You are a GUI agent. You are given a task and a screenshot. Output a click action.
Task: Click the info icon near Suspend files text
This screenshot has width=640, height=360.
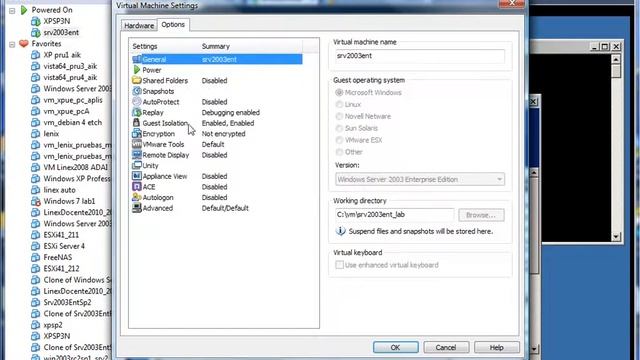point(340,231)
